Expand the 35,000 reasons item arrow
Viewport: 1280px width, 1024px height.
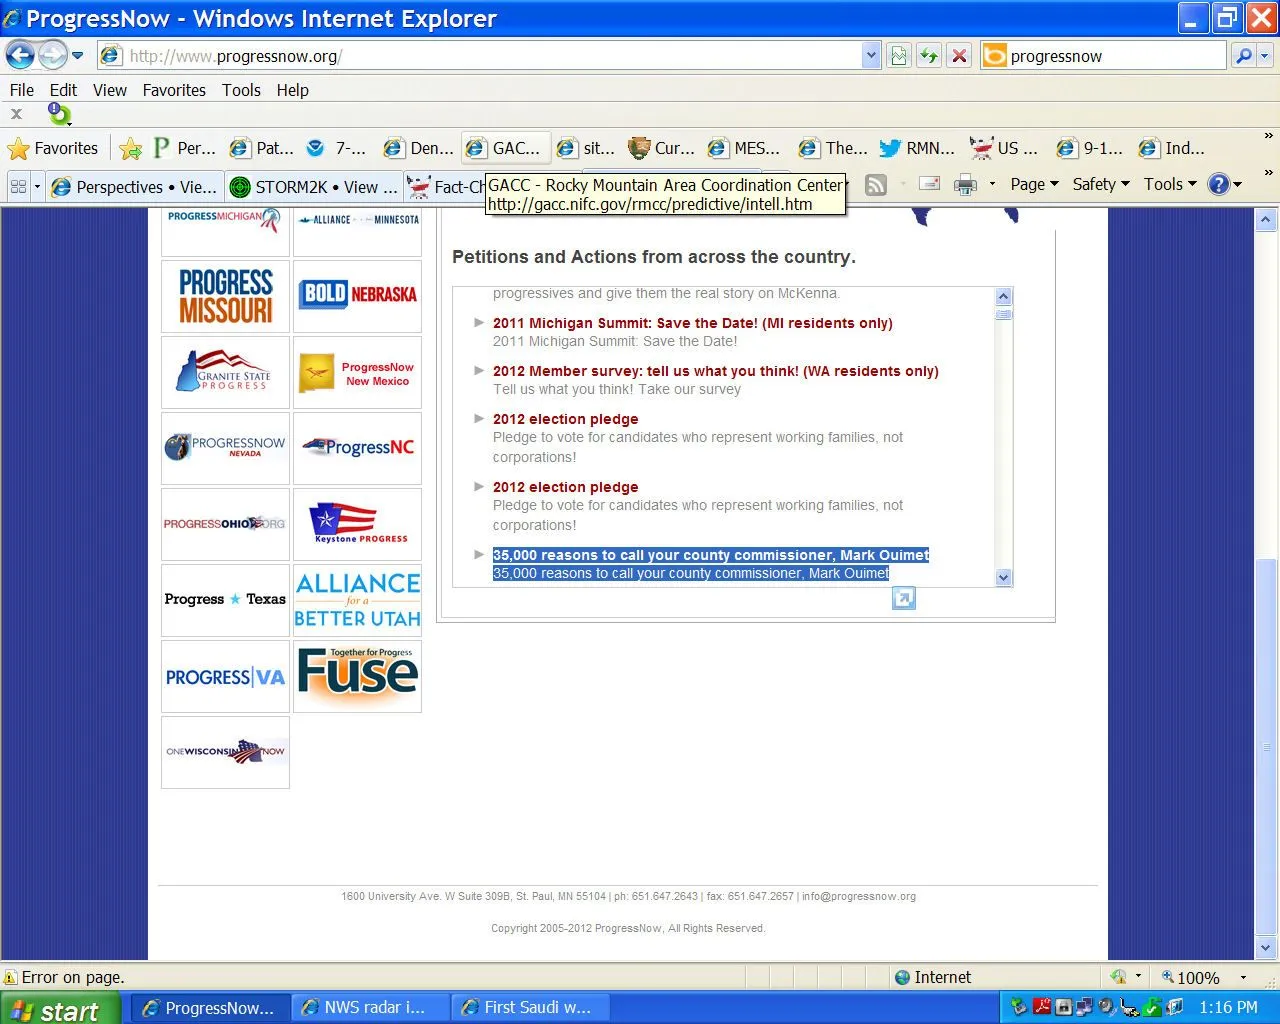click(x=479, y=555)
